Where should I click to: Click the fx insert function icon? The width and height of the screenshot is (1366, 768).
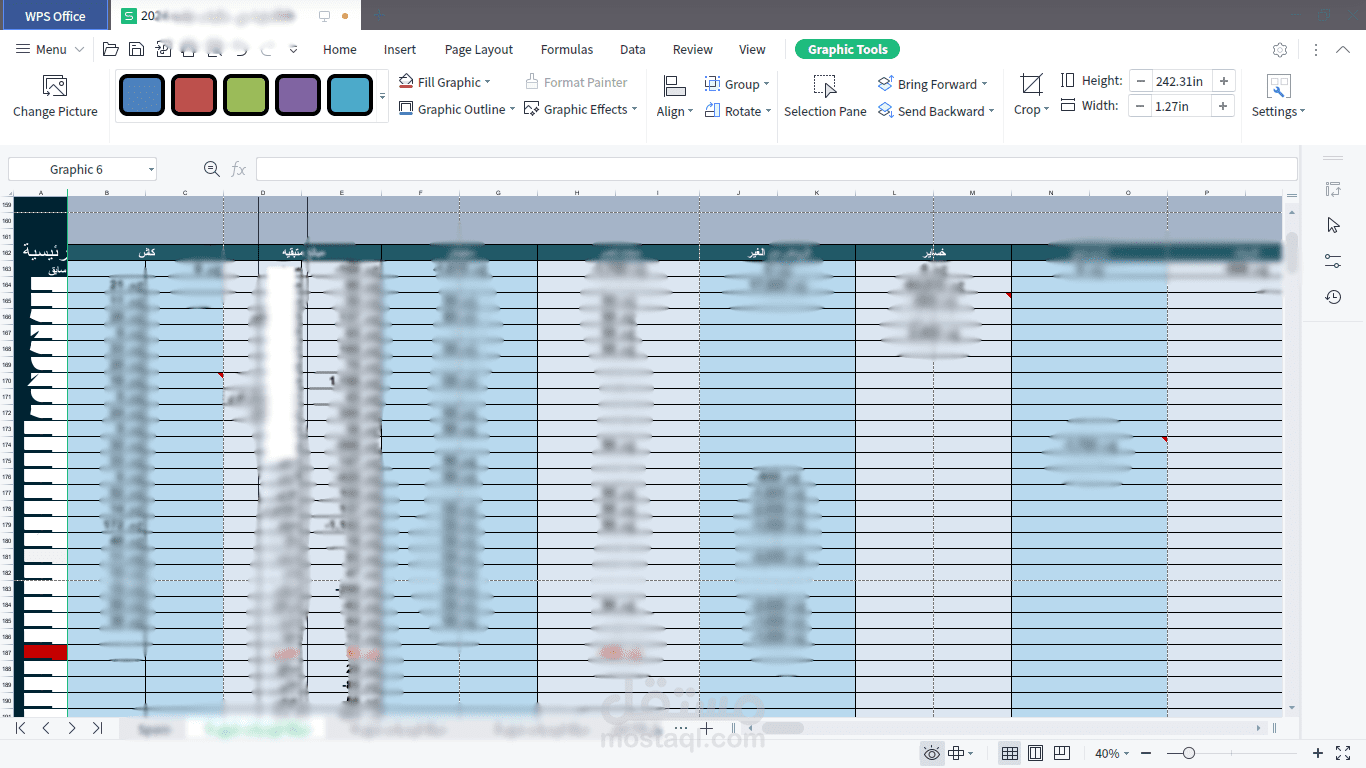238,170
